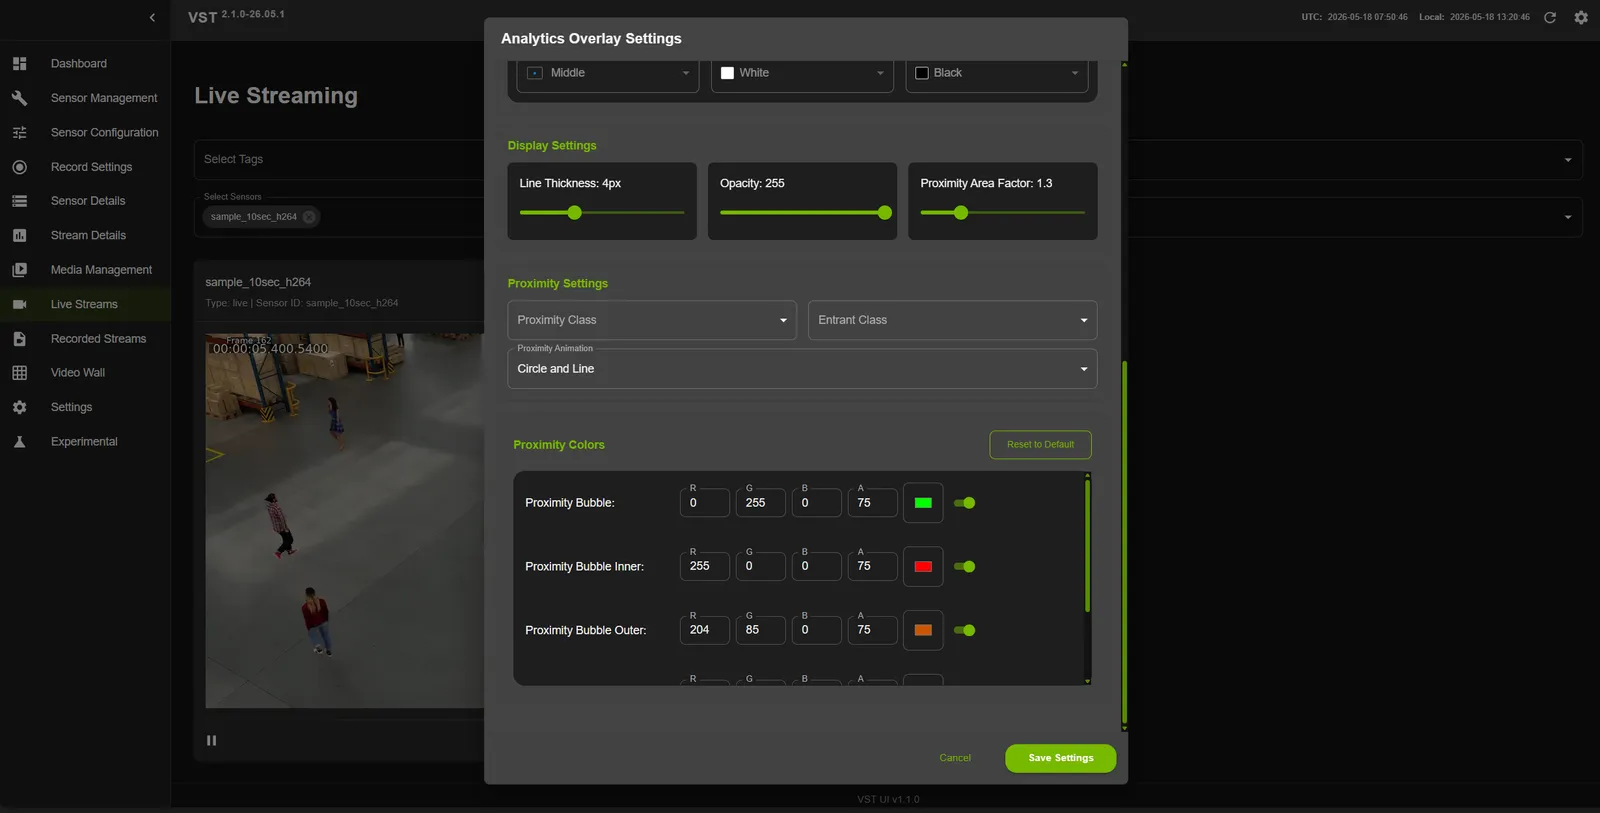Click the Sensor Configuration sliders icon
The image size is (1600, 813).
(x=19, y=132)
